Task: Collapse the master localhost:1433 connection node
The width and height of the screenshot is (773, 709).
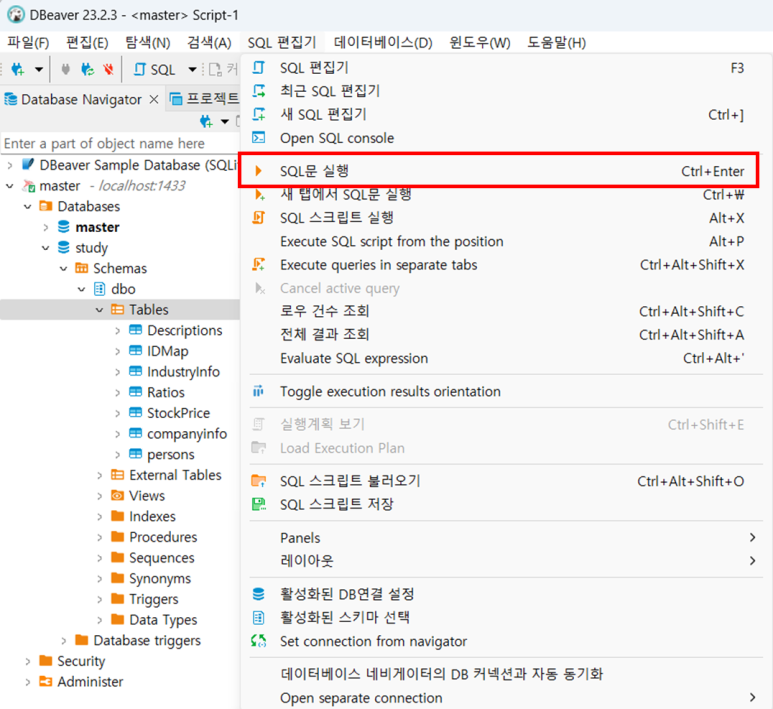Action: point(10,186)
